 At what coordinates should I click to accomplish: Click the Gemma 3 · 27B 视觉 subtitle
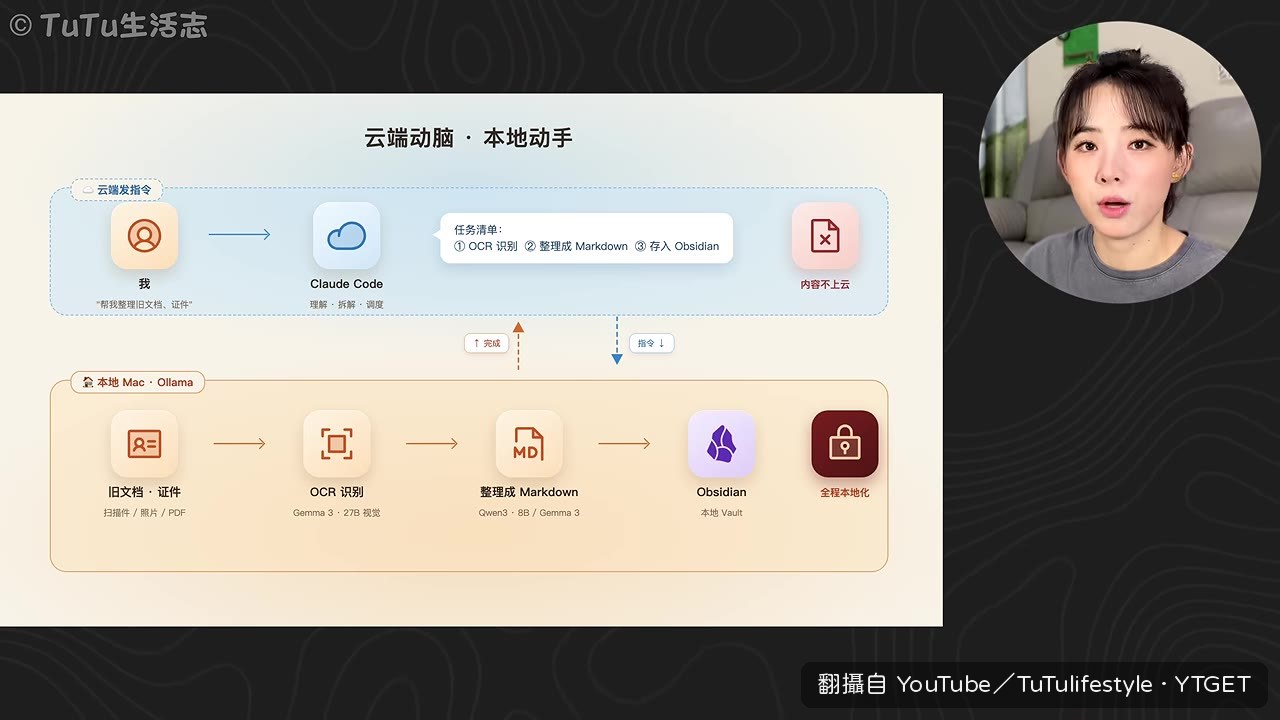point(337,513)
